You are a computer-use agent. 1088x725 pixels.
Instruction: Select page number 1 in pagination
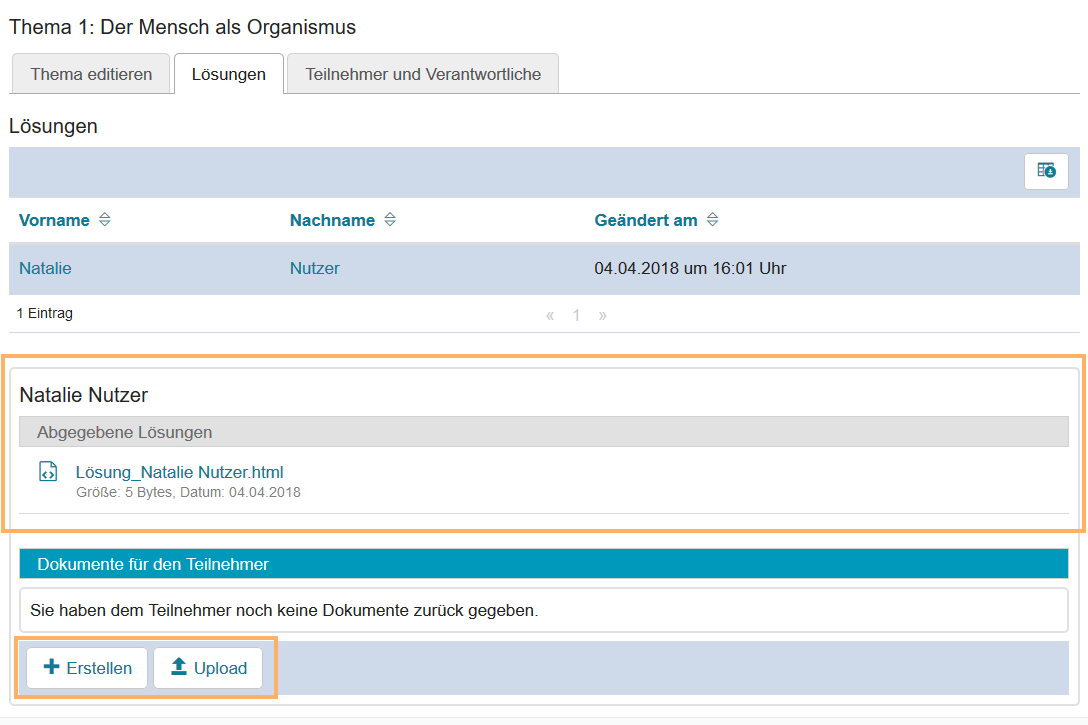pos(576,316)
